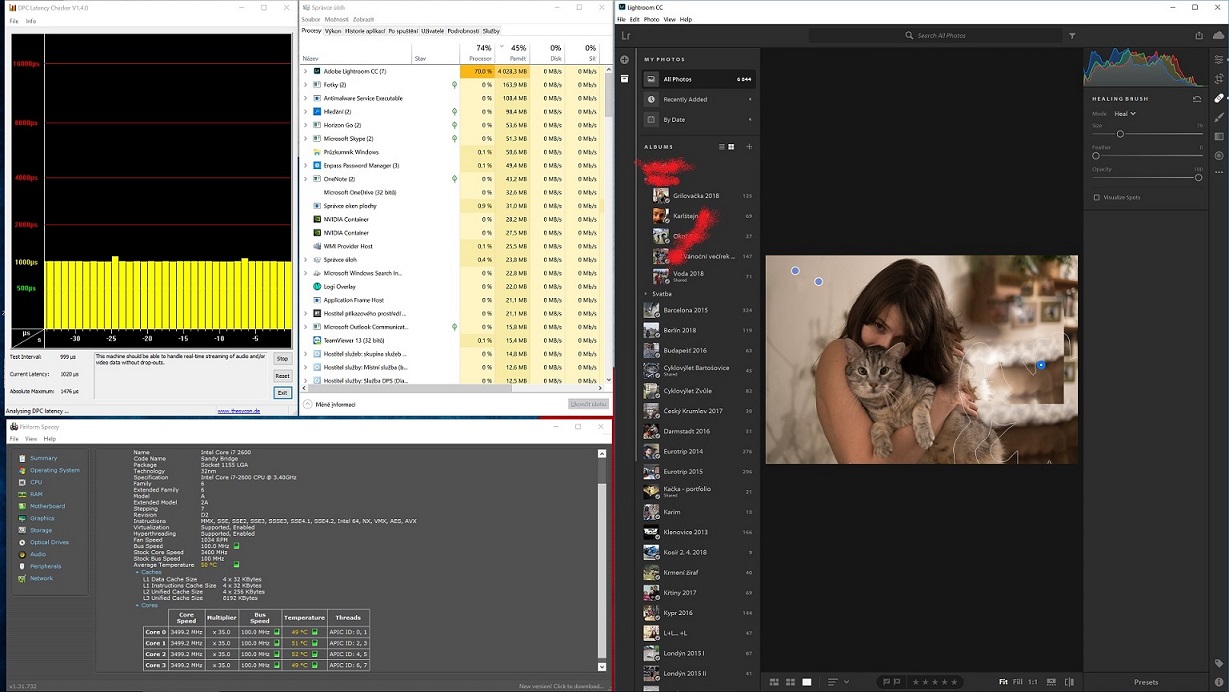The image size is (1229, 692).
Task: Collapse the Cores section in Speccy
Action: pyautogui.click(x=137, y=605)
